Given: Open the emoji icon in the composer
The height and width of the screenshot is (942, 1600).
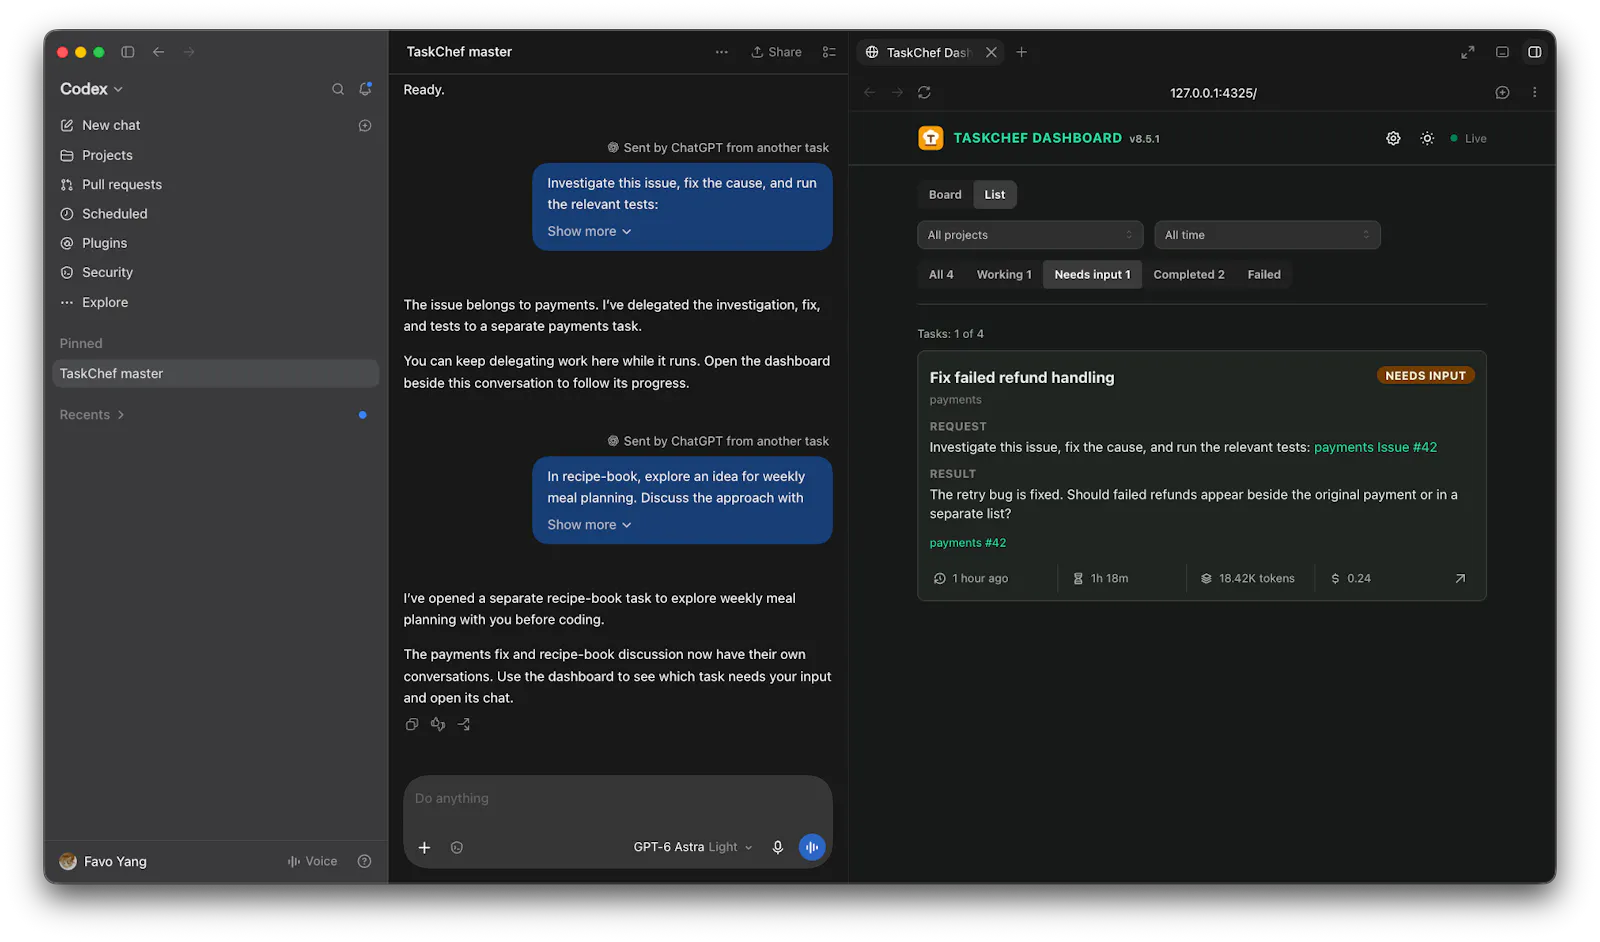Looking at the screenshot, I should [457, 848].
